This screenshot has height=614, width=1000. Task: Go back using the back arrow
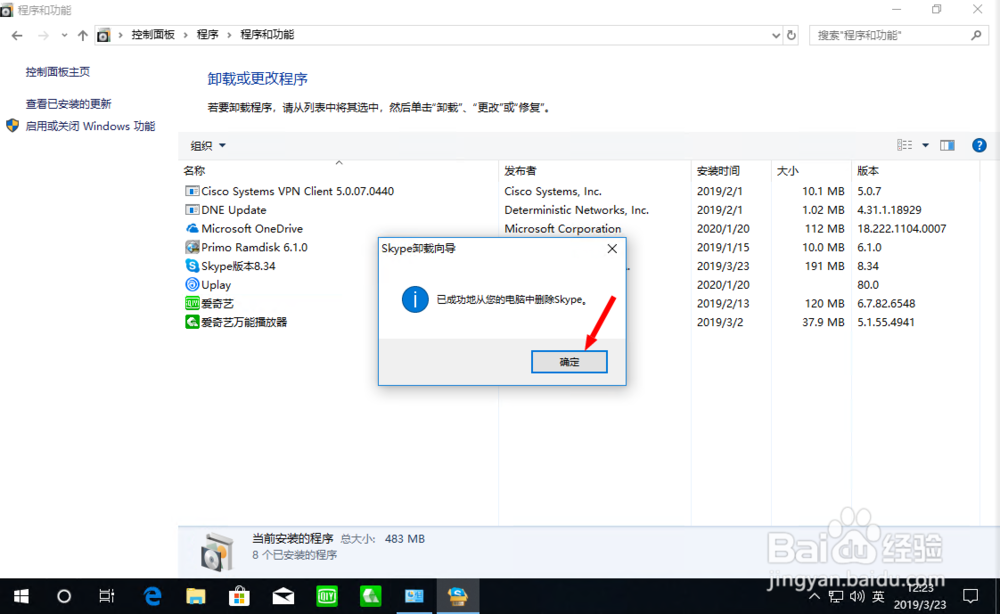(x=17, y=35)
